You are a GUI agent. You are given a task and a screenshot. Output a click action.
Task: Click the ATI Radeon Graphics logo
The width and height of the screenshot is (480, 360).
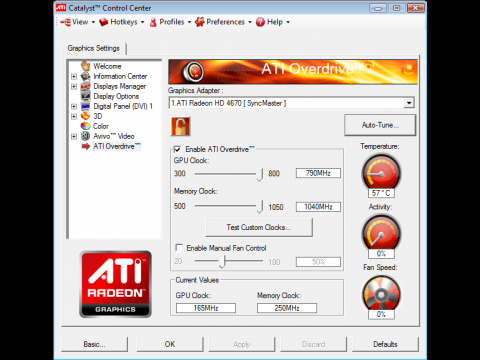pyautogui.click(x=115, y=284)
